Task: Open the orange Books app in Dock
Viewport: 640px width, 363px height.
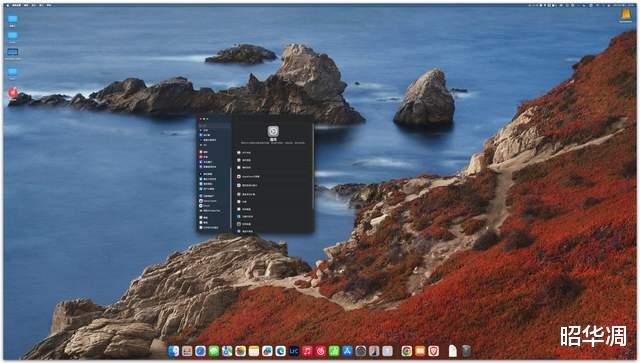Action: (420, 351)
